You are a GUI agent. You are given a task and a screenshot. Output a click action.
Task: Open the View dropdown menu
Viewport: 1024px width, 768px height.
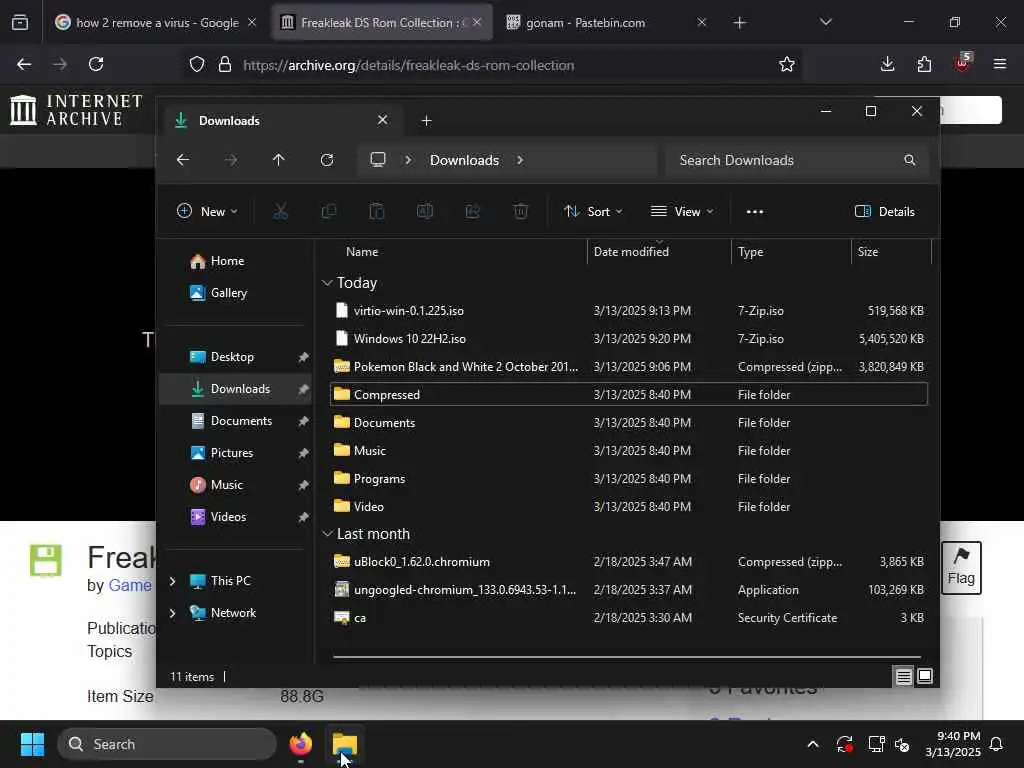682,212
